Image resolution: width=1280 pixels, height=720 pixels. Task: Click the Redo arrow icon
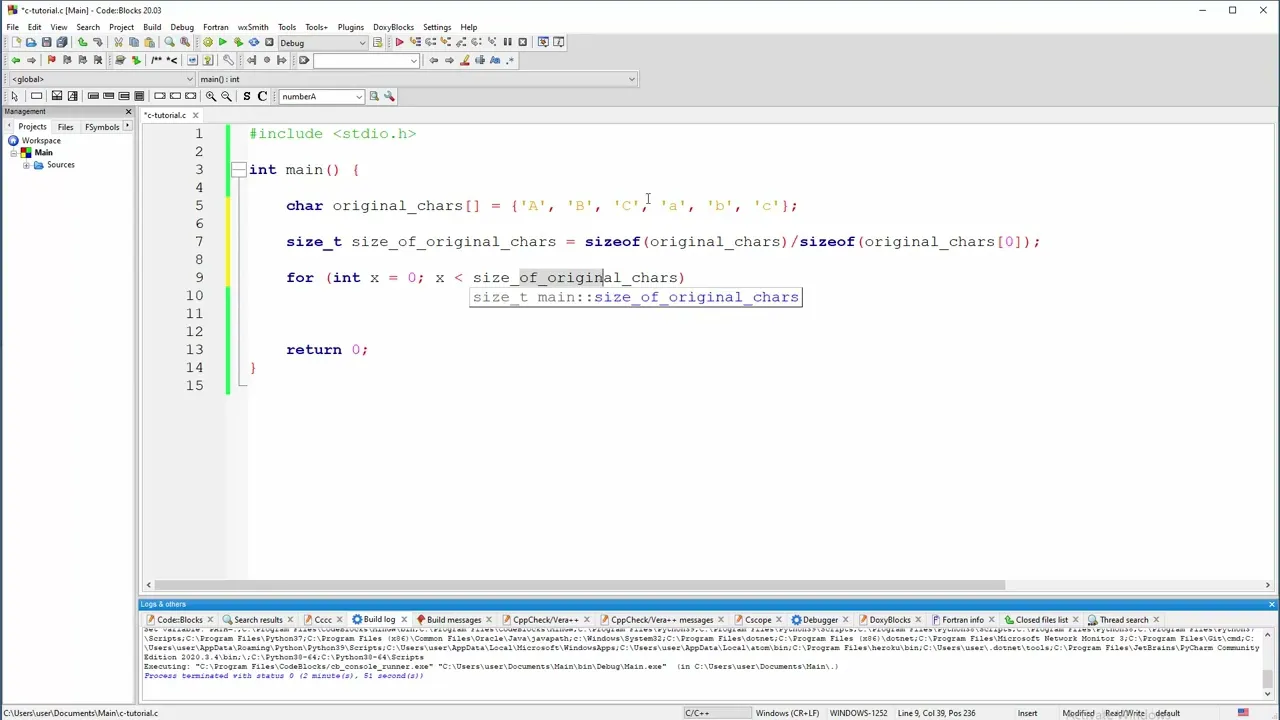click(x=97, y=42)
